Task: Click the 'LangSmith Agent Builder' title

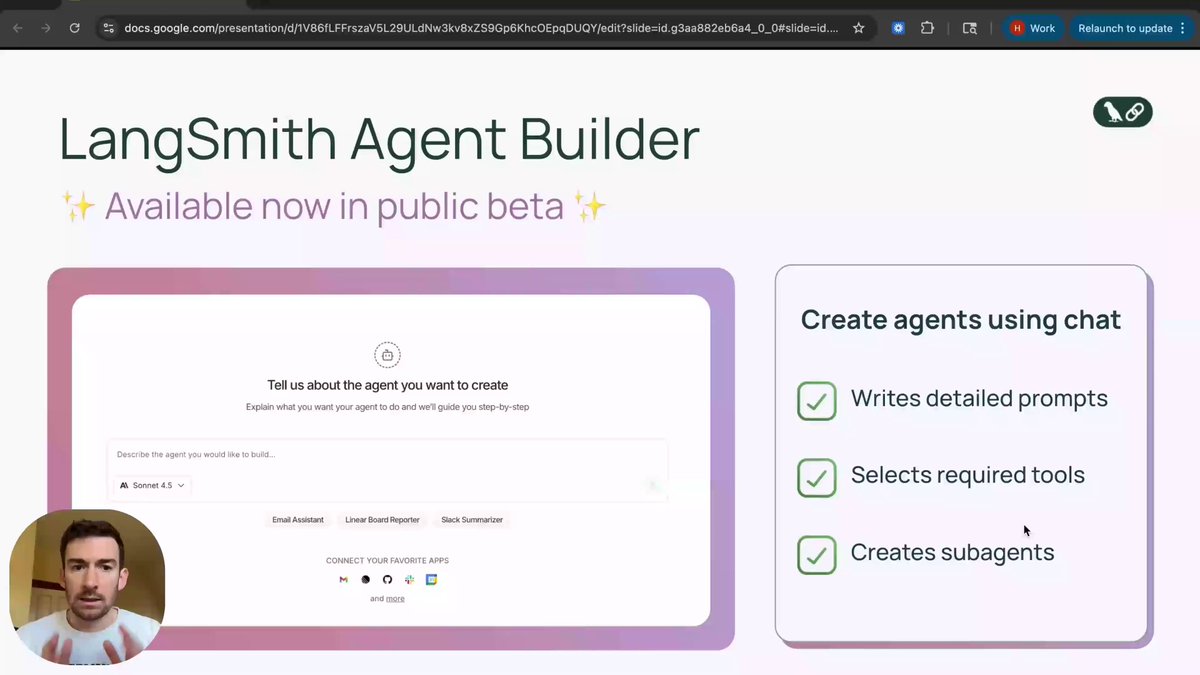Action: pos(379,139)
